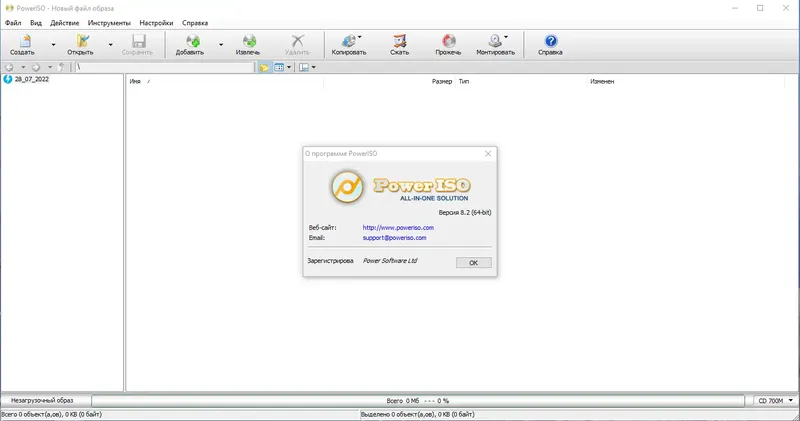This screenshot has width=800, height=421.
Task: Click the support@poweriso.com email link
Action: coord(394,238)
